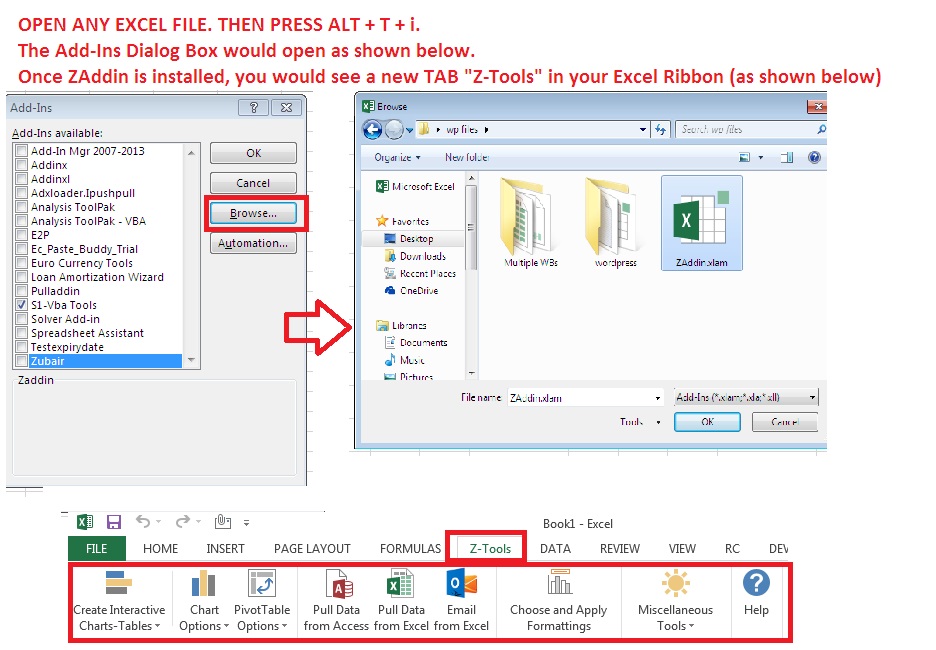Screen dimensions: 936x650
Task: Open PivotTable Options in the Z-Tools ribbon
Action: [x=261, y=600]
